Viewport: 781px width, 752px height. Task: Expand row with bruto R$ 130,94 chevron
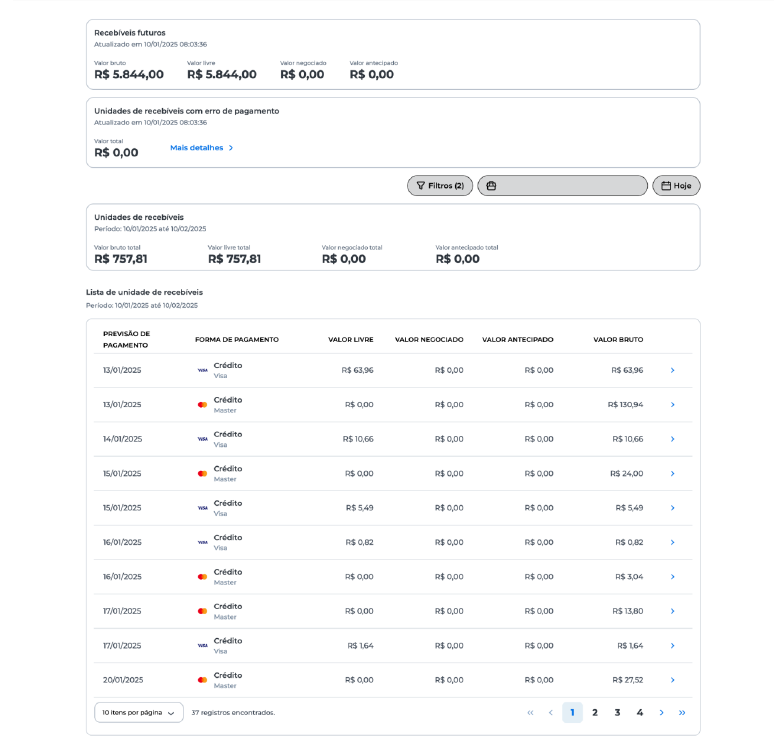[672, 405]
